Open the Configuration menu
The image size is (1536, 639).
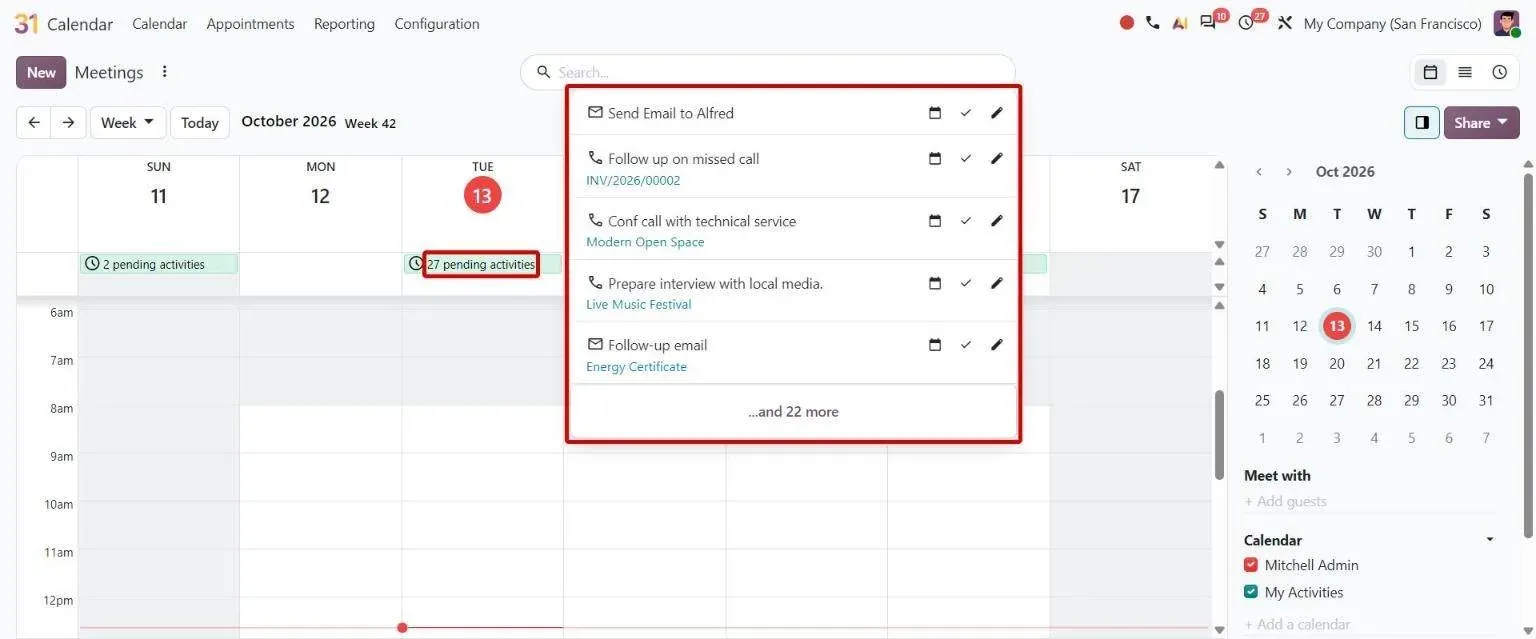(437, 24)
